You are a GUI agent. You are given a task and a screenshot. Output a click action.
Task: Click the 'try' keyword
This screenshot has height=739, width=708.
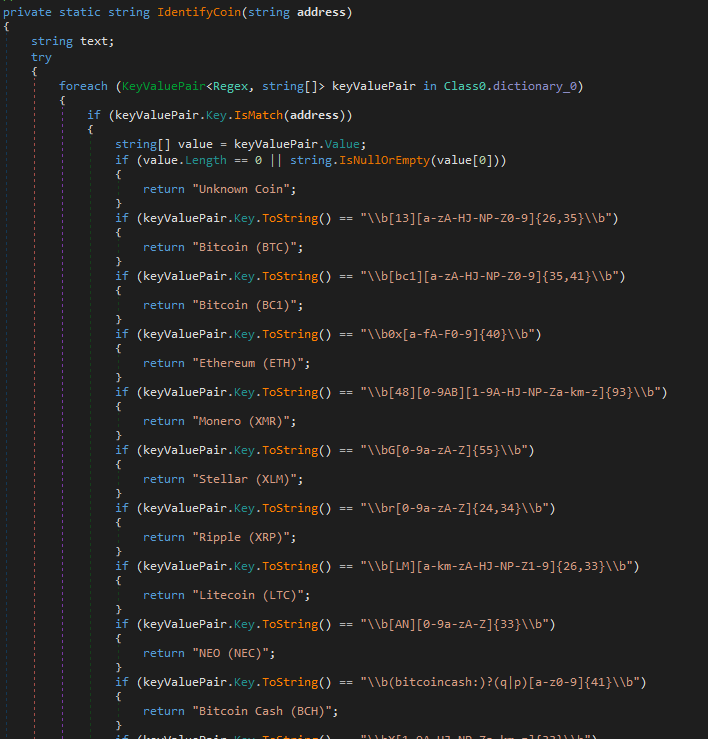click(41, 57)
